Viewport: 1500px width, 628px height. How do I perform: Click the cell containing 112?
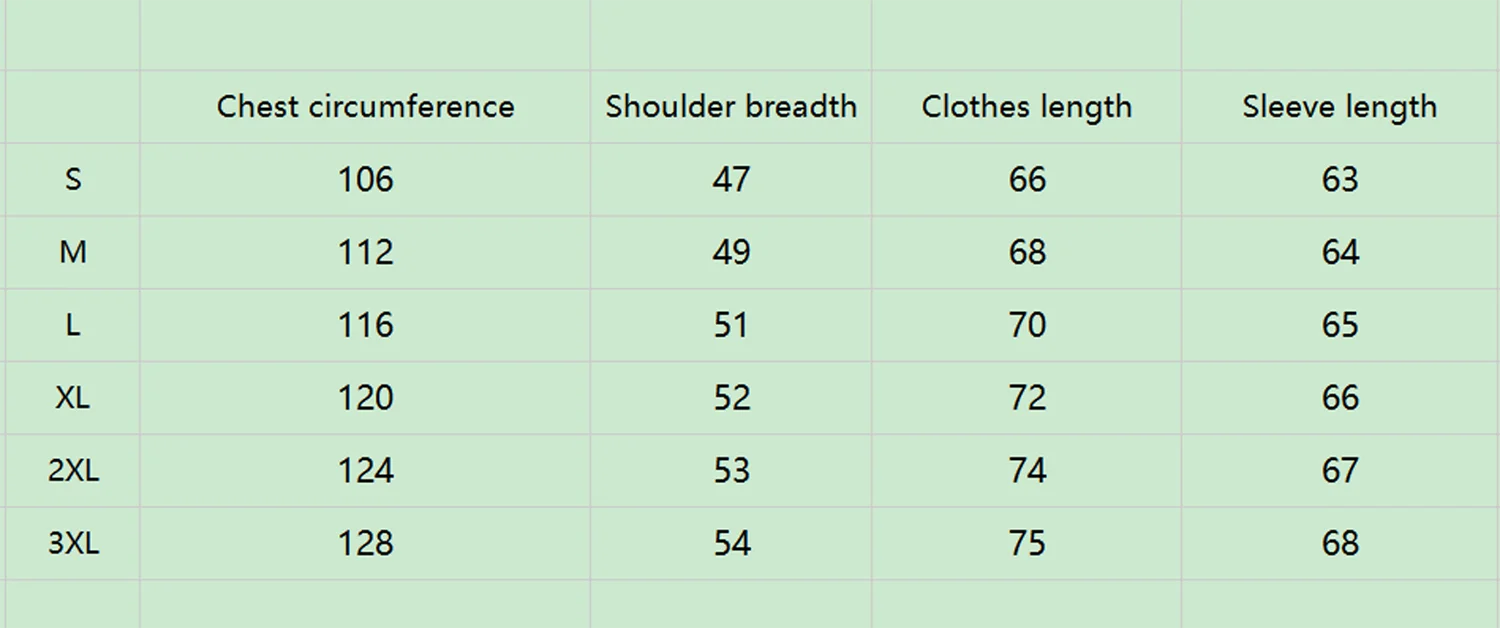[365, 252]
